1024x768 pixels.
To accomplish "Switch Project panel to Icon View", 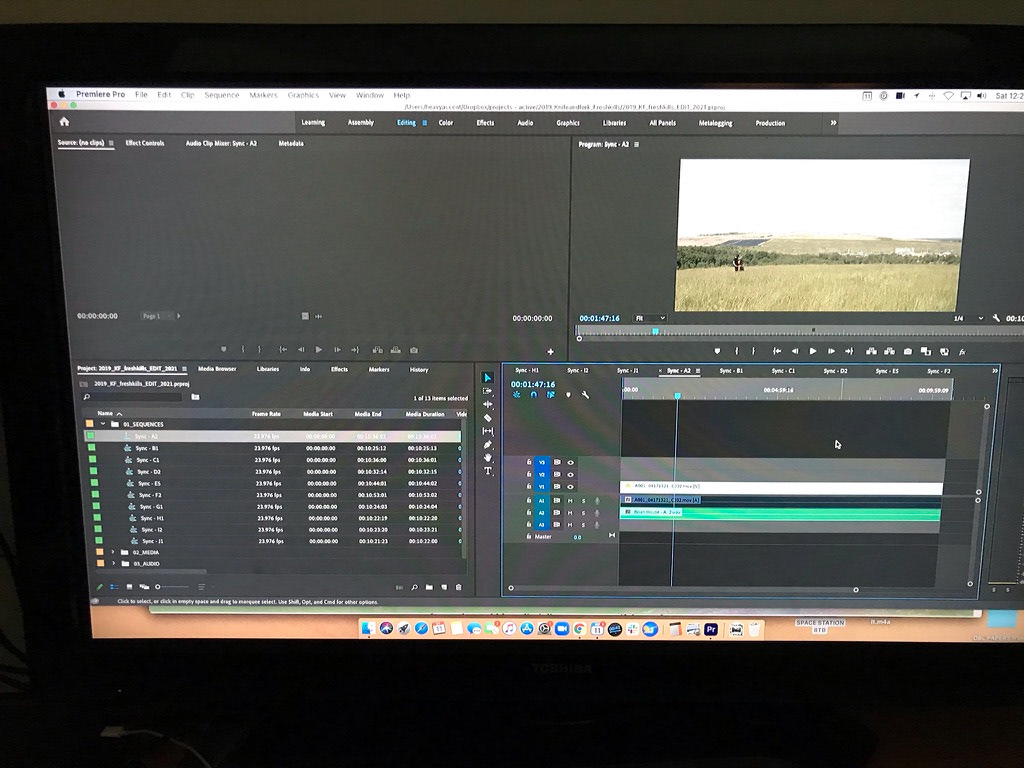I will [x=129, y=586].
